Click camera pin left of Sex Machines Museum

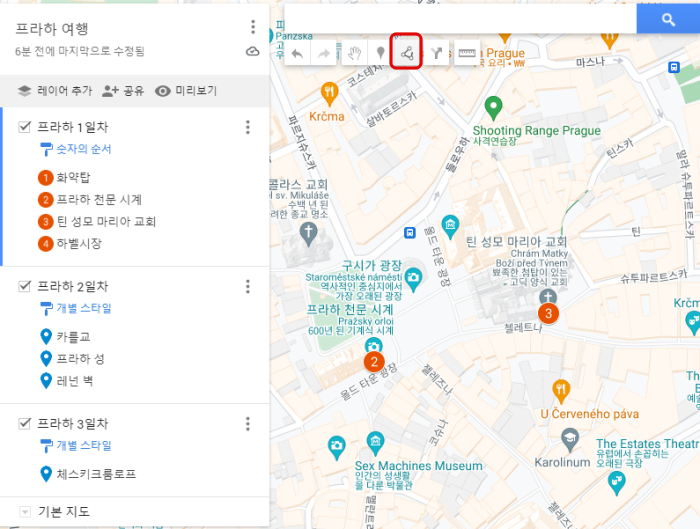pyautogui.click(x=336, y=448)
